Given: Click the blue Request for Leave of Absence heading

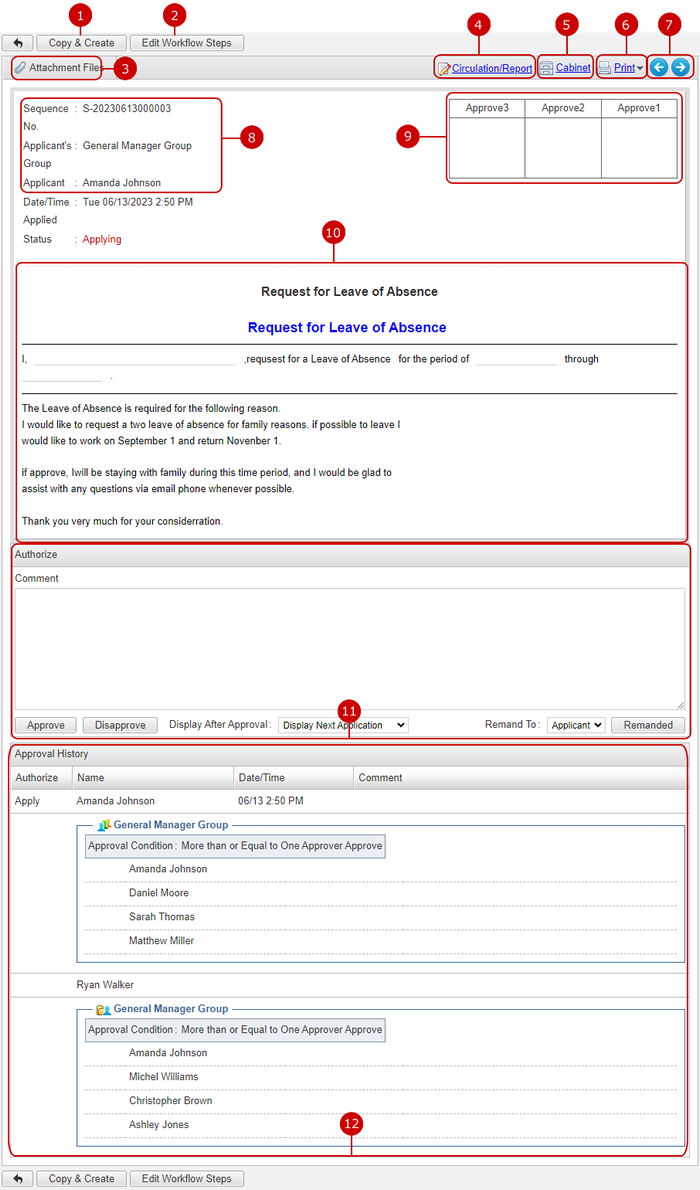Looking at the screenshot, I should point(347,328).
